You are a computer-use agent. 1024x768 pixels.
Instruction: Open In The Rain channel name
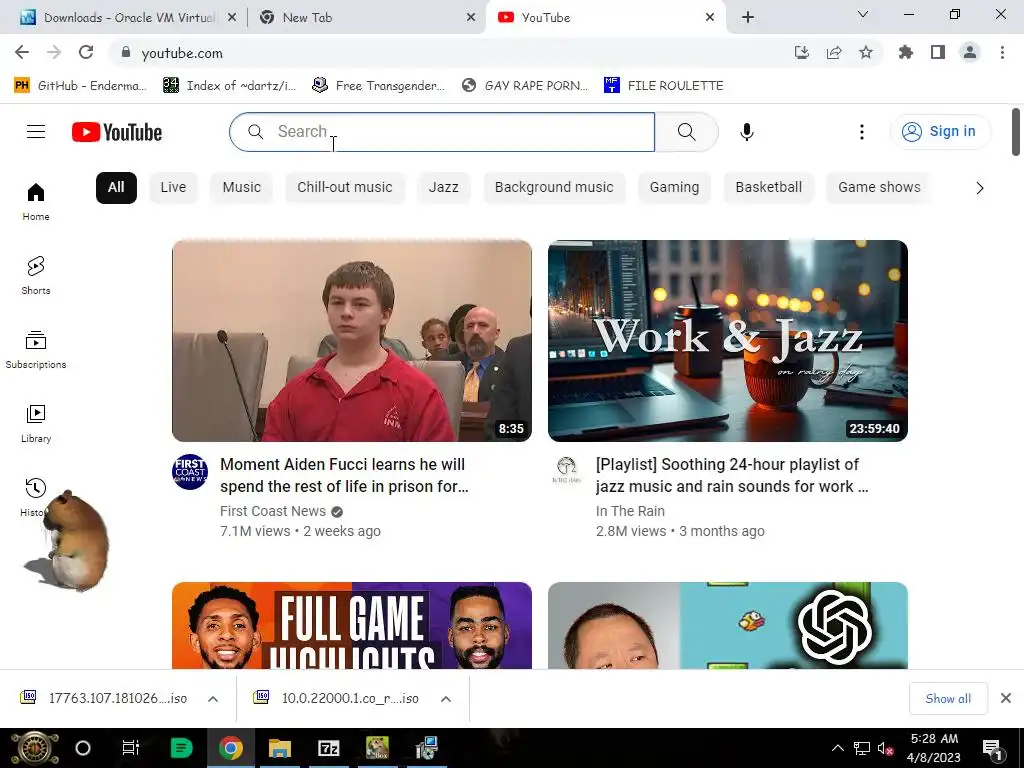pyautogui.click(x=630, y=511)
